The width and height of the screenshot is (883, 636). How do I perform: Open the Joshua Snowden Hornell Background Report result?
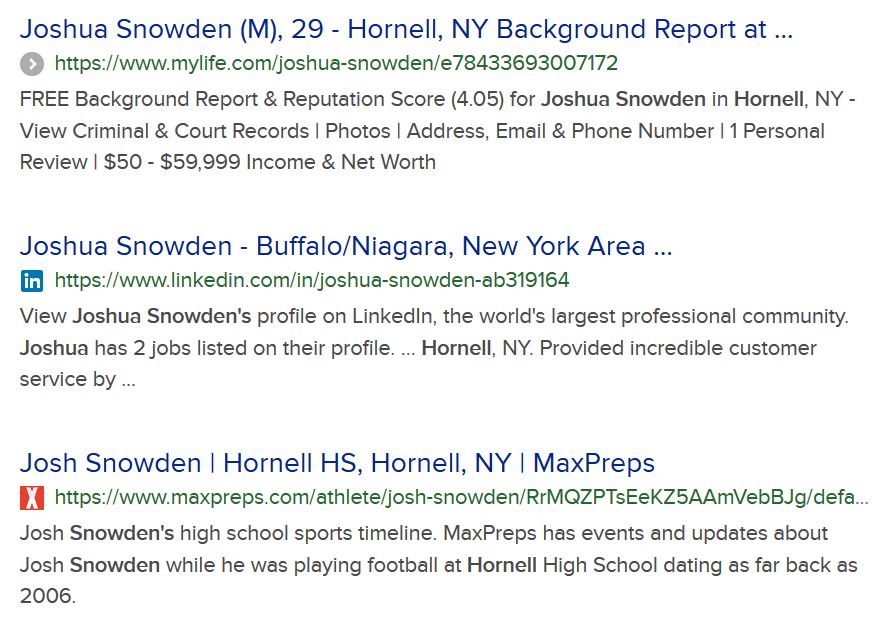pyautogui.click(x=390, y=28)
